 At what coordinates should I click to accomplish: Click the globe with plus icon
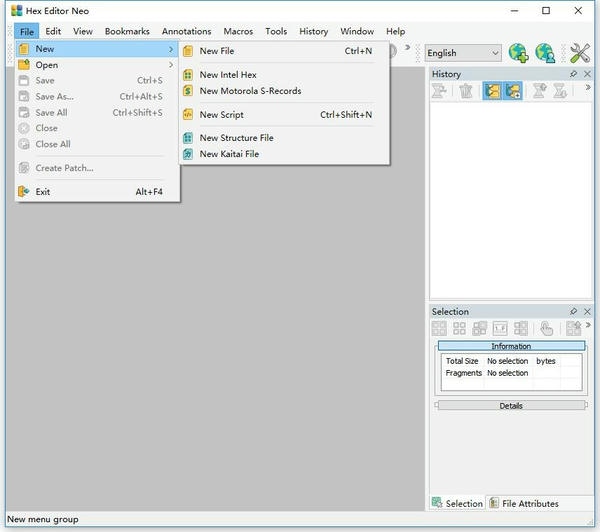click(518, 53)
